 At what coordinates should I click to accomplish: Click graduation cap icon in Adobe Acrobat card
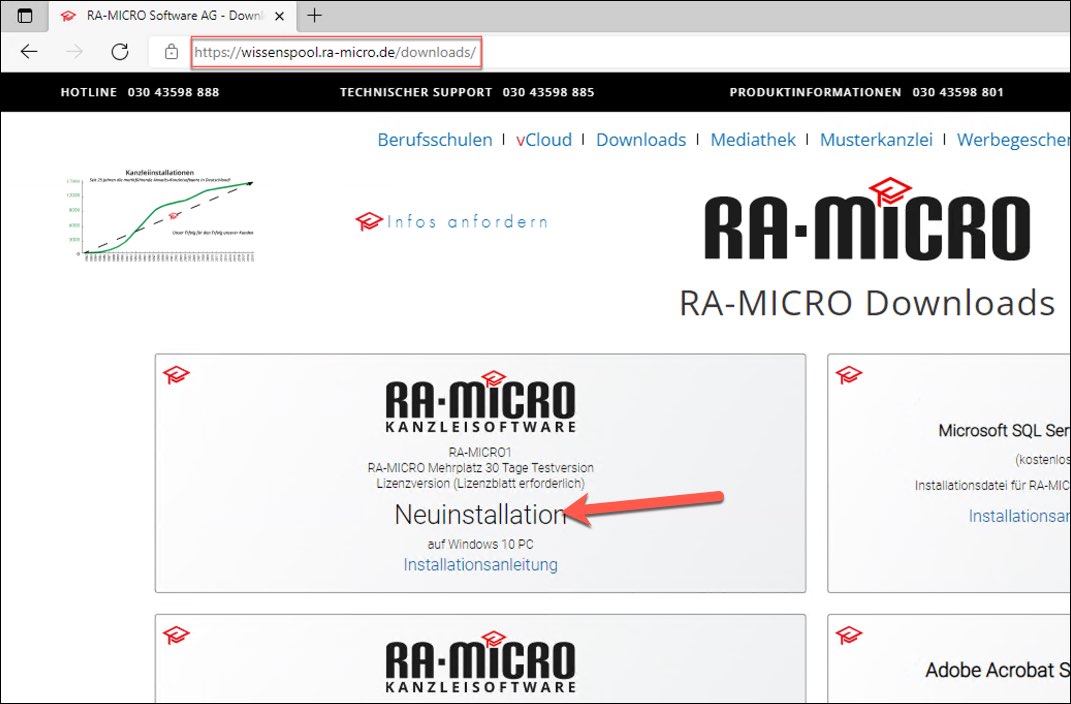(848, 635)
